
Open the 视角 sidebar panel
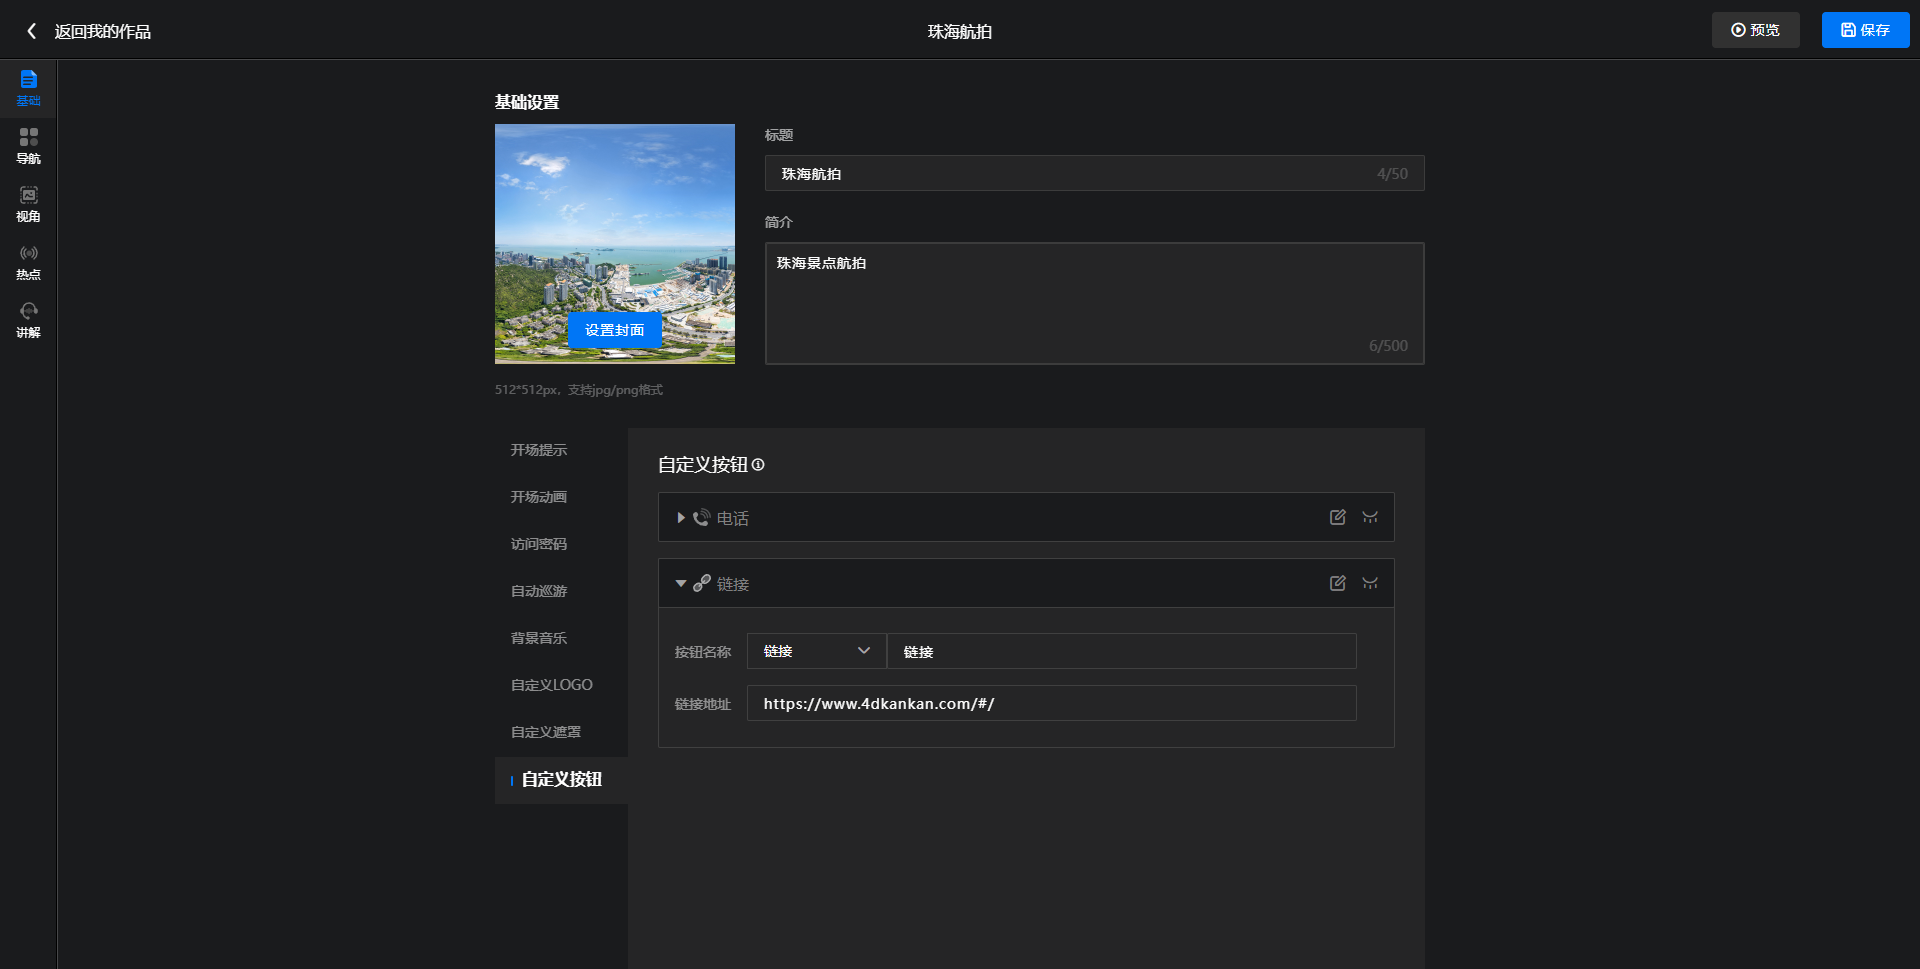click(x=28, y=203)
